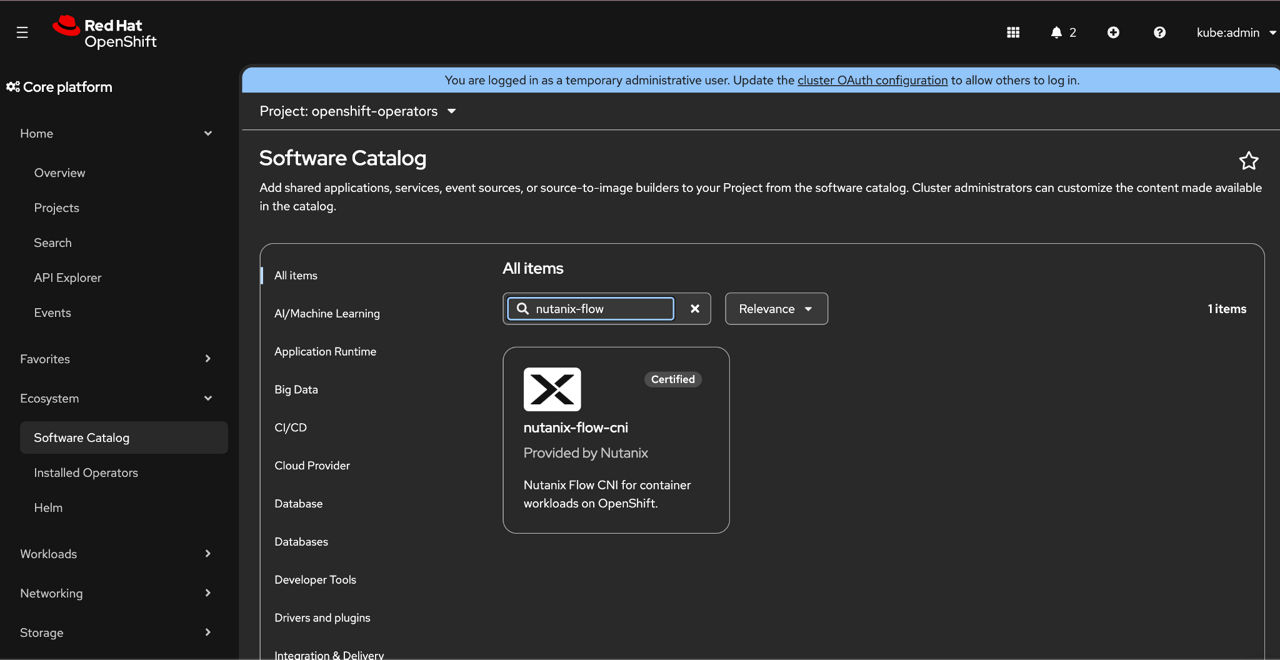Collapse the Ecosystem navigation section

[119, 398]
